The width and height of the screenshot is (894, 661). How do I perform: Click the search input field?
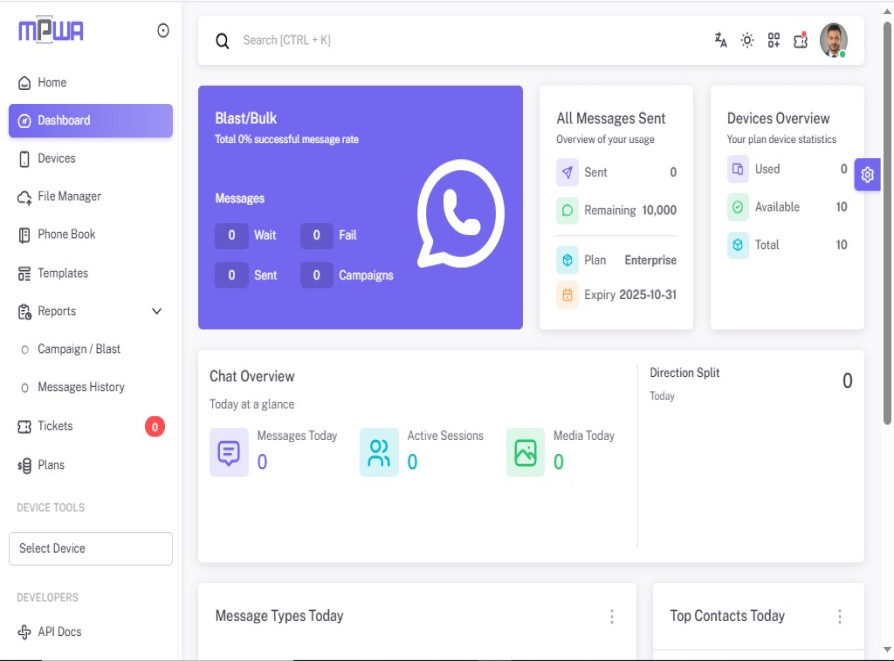(x=450, y=41)
